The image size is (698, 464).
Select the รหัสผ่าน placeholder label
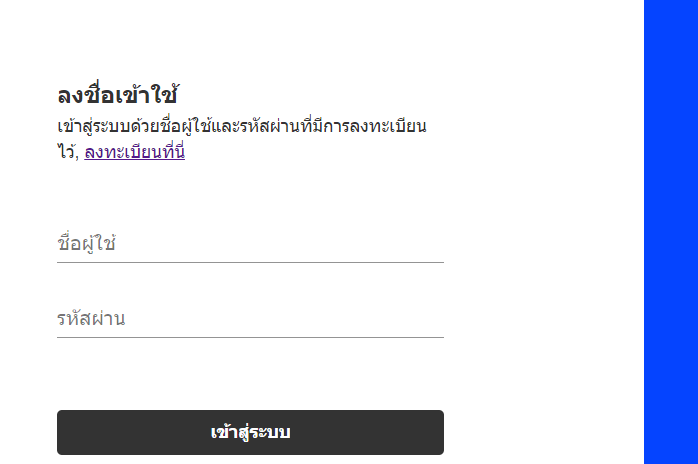91,319
